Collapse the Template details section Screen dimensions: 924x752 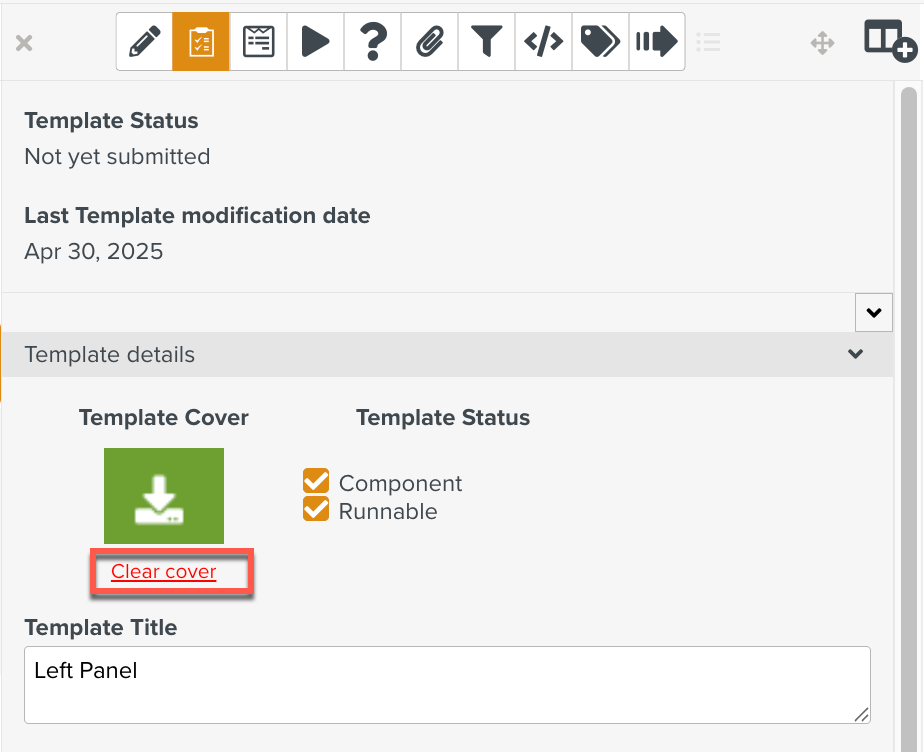click(x=855, y=355)
